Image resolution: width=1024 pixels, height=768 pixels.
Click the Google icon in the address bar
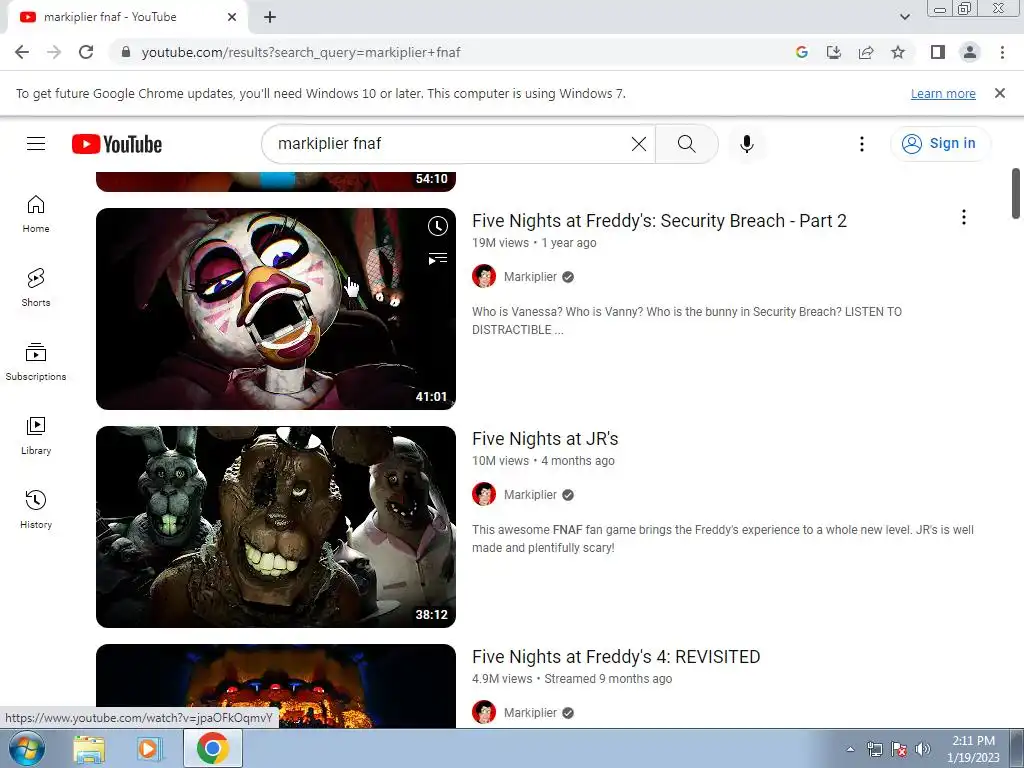pos(802,52)
